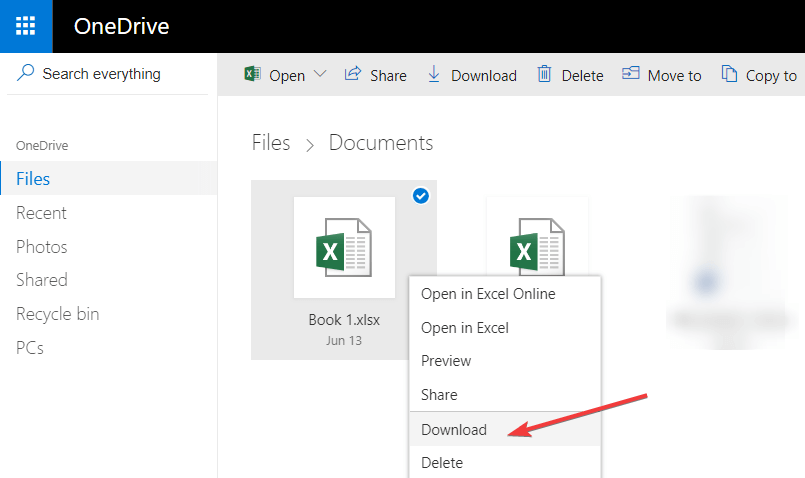Screen dimensions: 805x478
Task: Open Recycle bin in the sidebar
Action: (x=58, y=314)
